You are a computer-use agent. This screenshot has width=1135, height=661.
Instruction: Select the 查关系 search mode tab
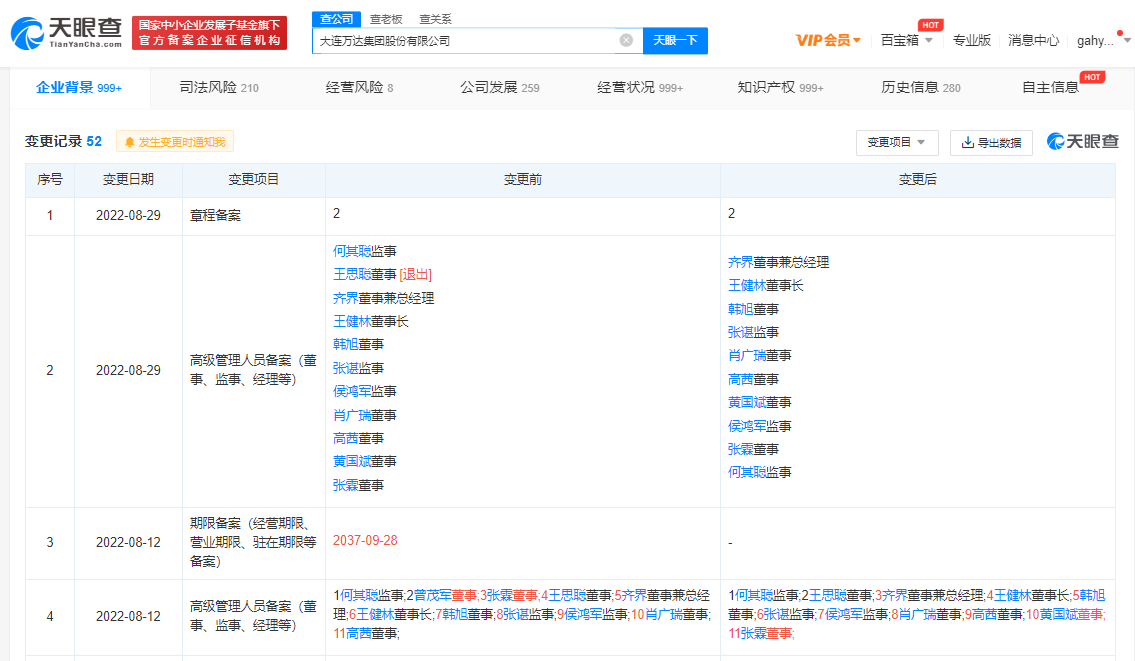(x=435, y=18)
